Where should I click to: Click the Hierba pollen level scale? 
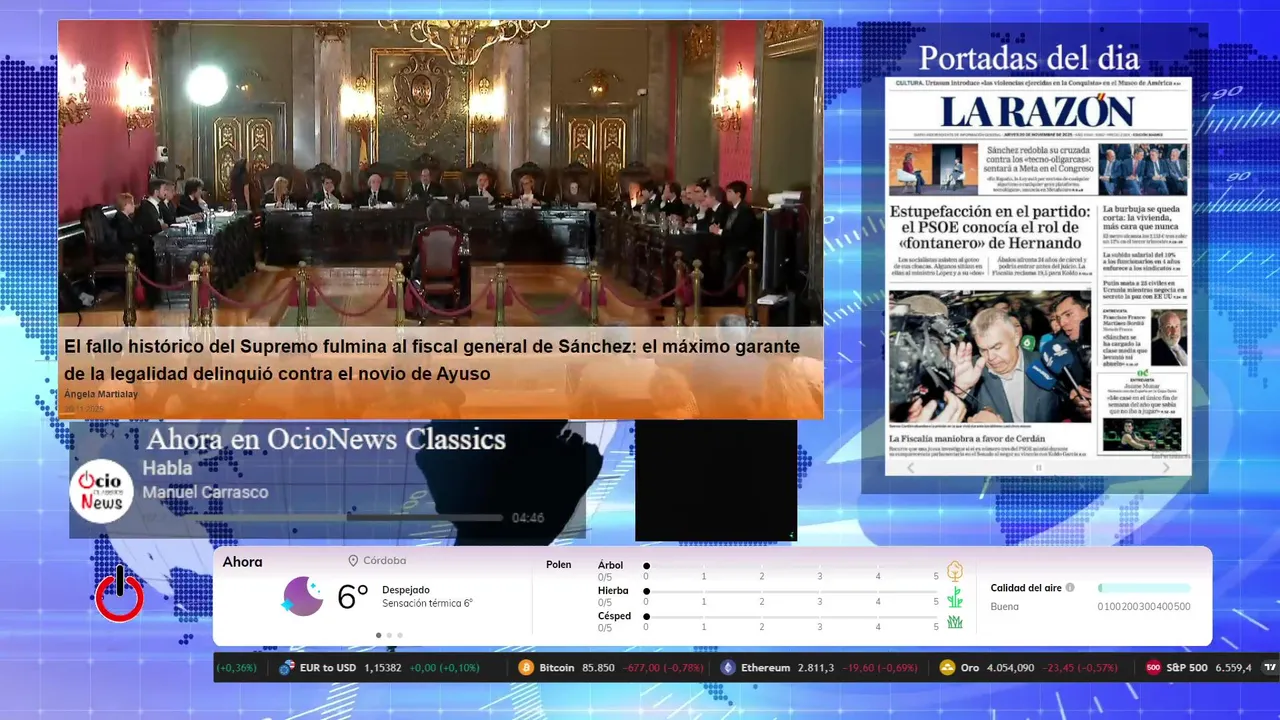tap(792, 592)
